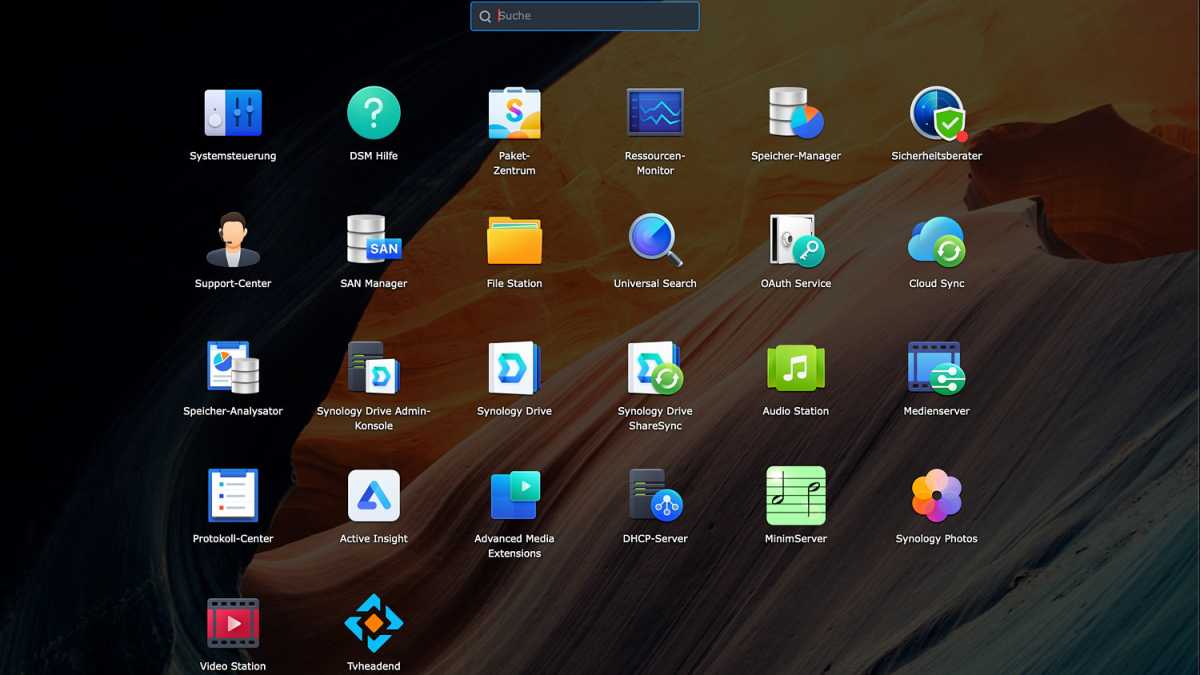
Task: Launch the Sicherheitsberater security advisor
Action: [x=937, y=113]
